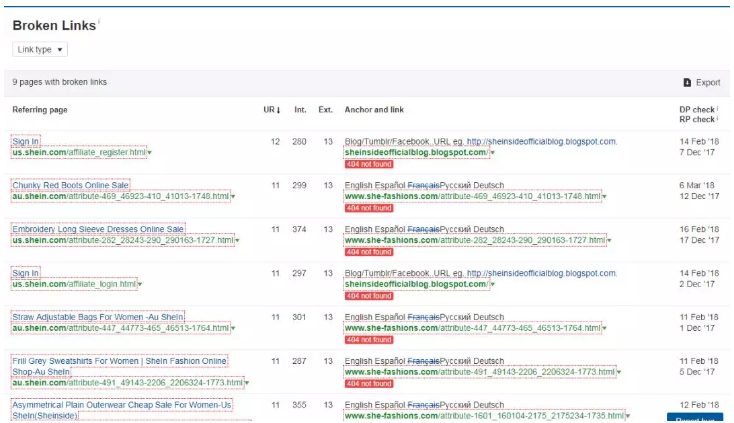
Task: Open the Link type dropdown
Action: (x=40, y=50)
